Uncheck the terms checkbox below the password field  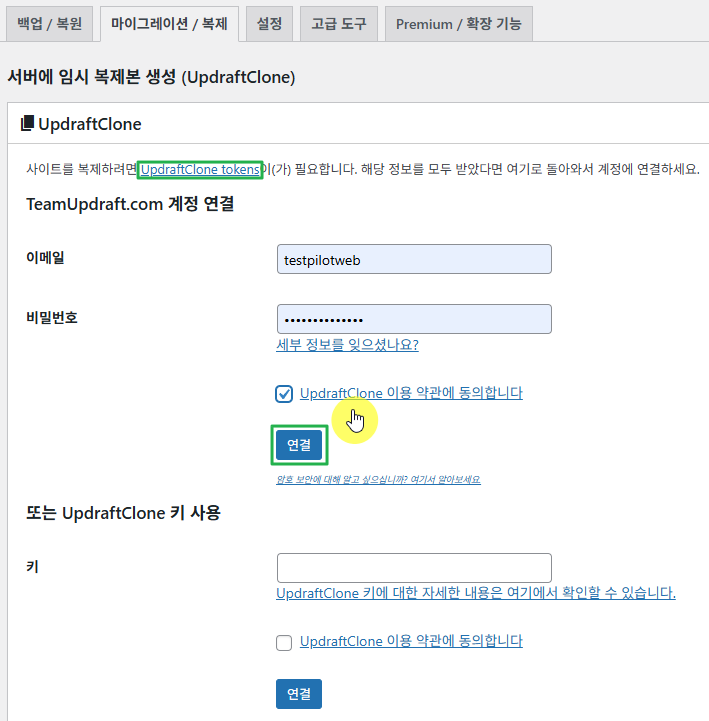click(284, 393)
